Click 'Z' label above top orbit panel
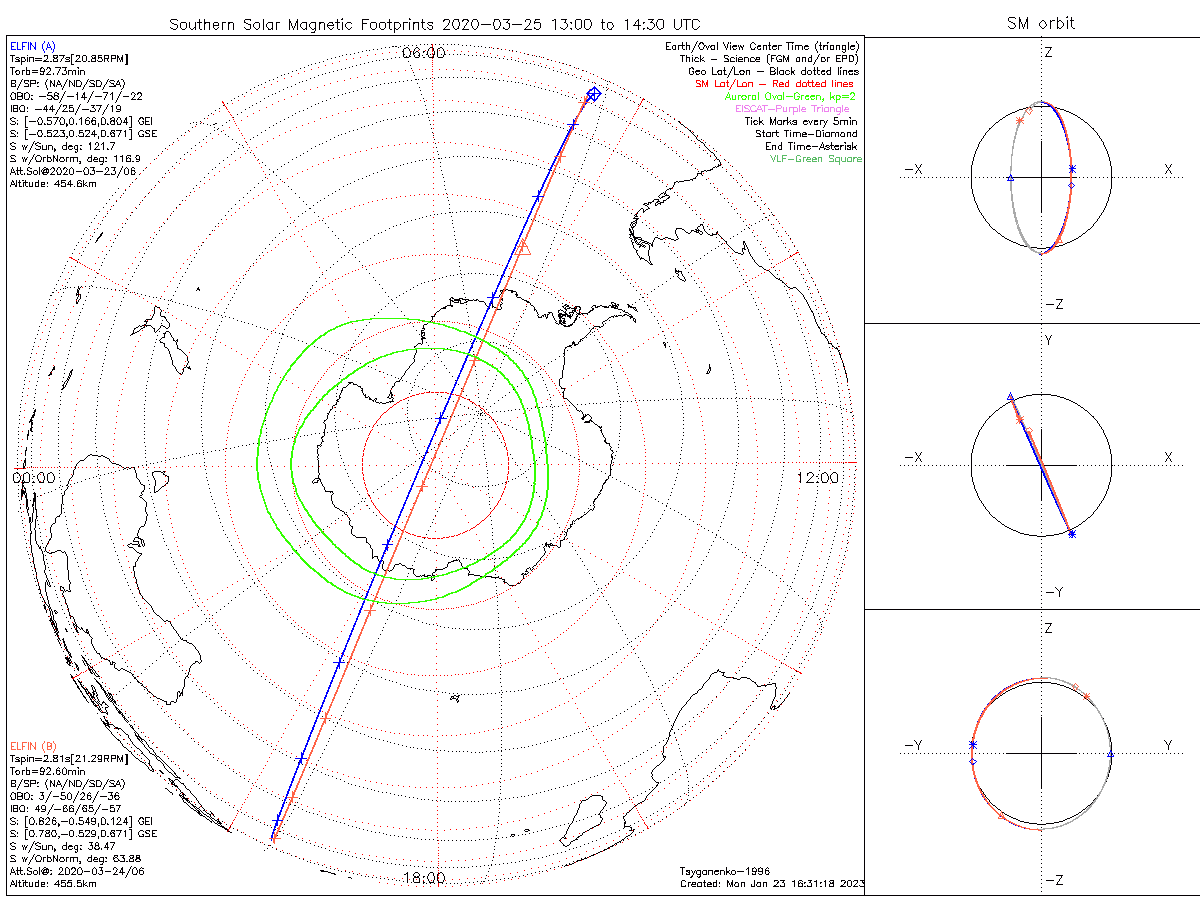Image resolution: width=1200 pixels, height=900 pixels. click(x=1048, y=52)
